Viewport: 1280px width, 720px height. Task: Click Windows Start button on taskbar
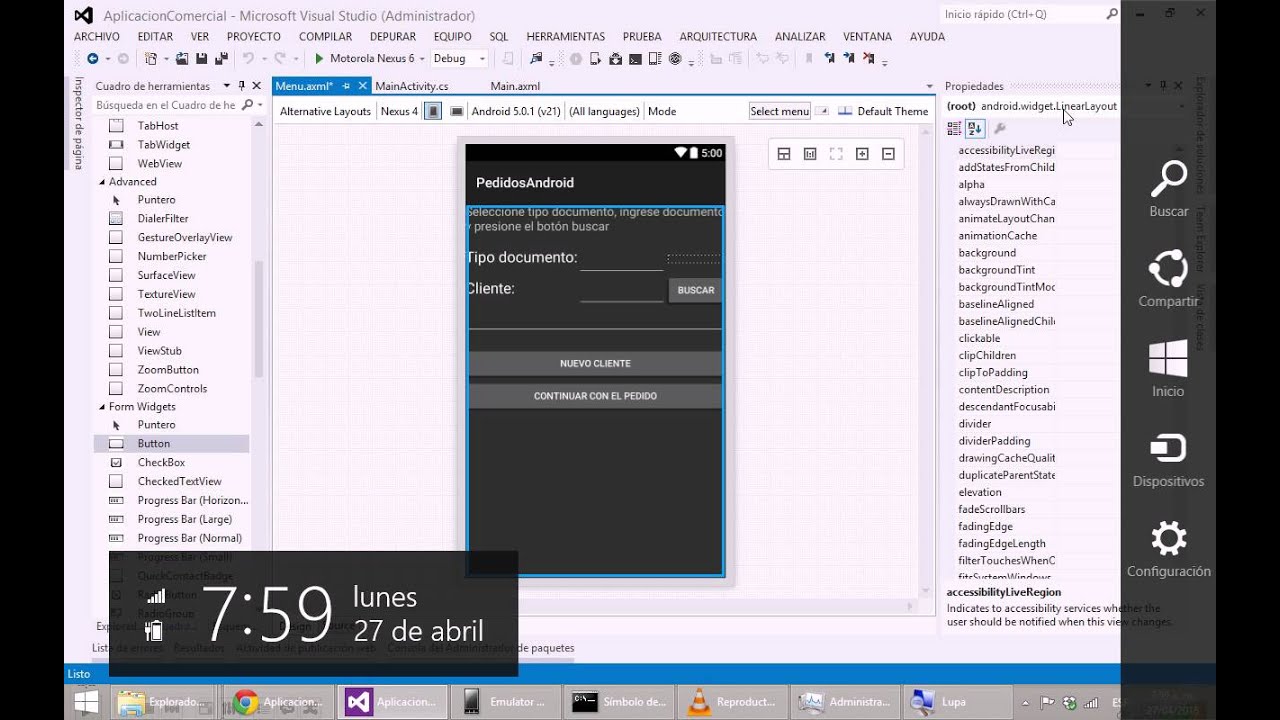(x=86, y=702)
